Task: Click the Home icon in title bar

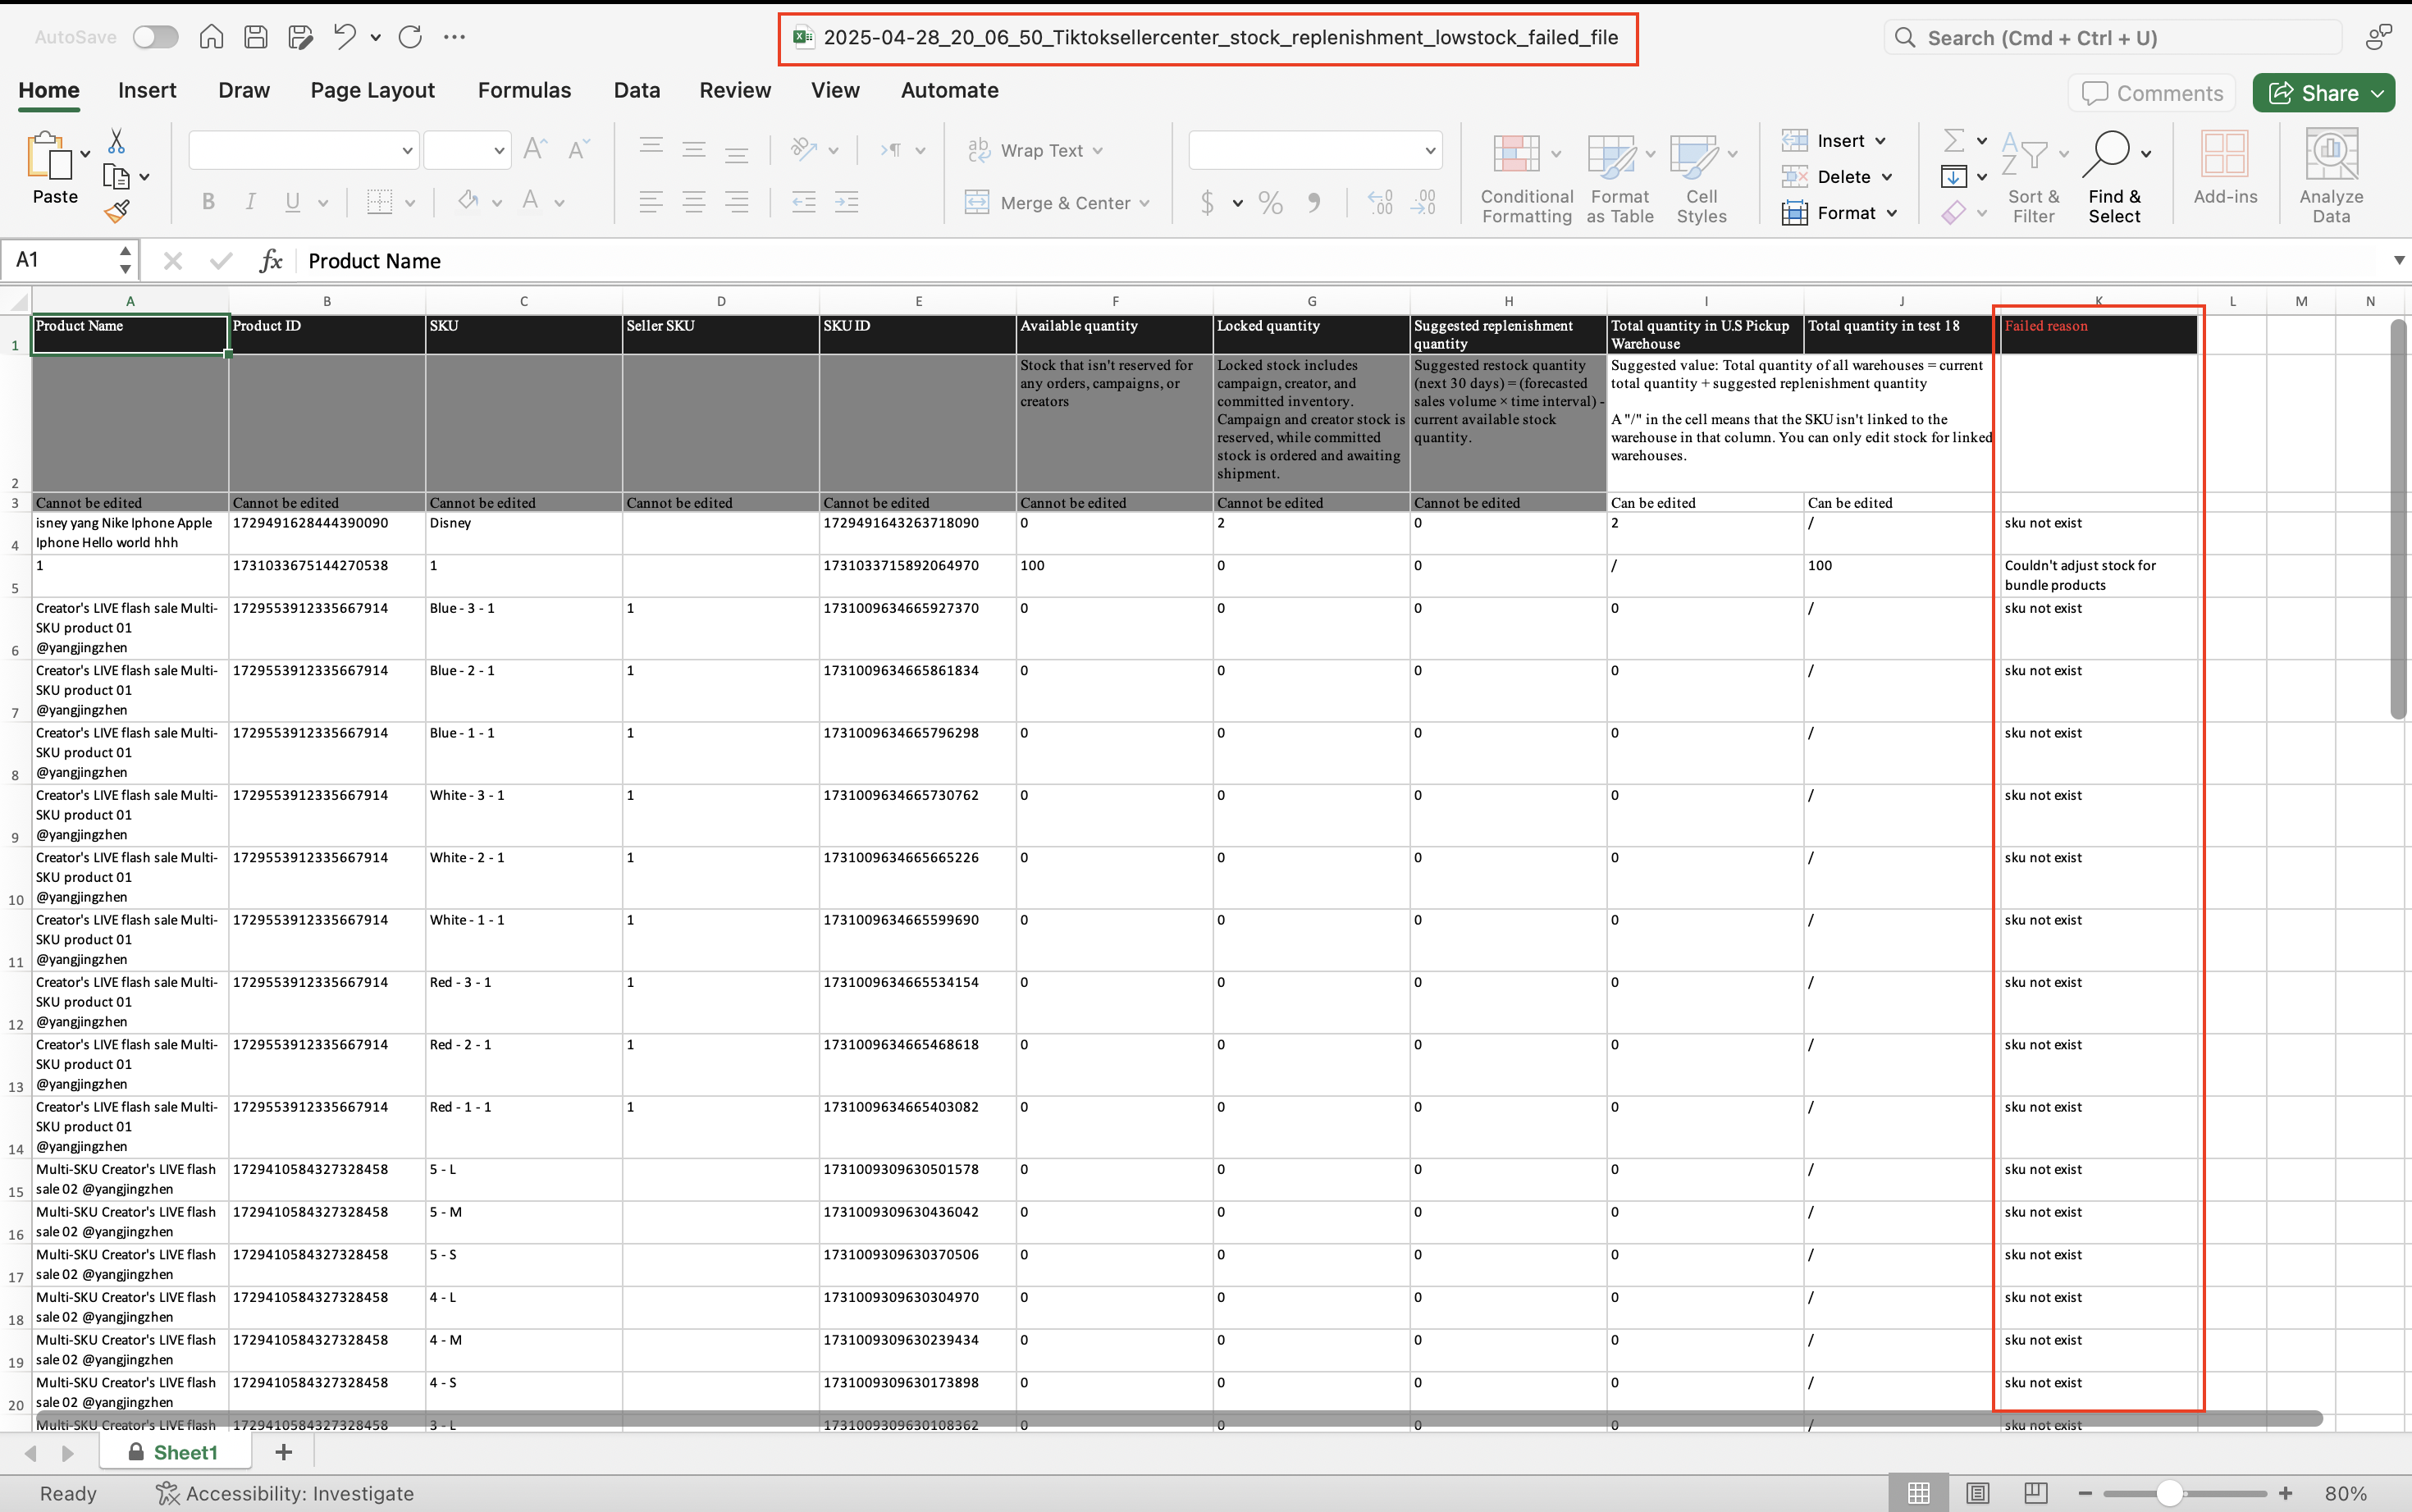Action: [x=211, y=37]
